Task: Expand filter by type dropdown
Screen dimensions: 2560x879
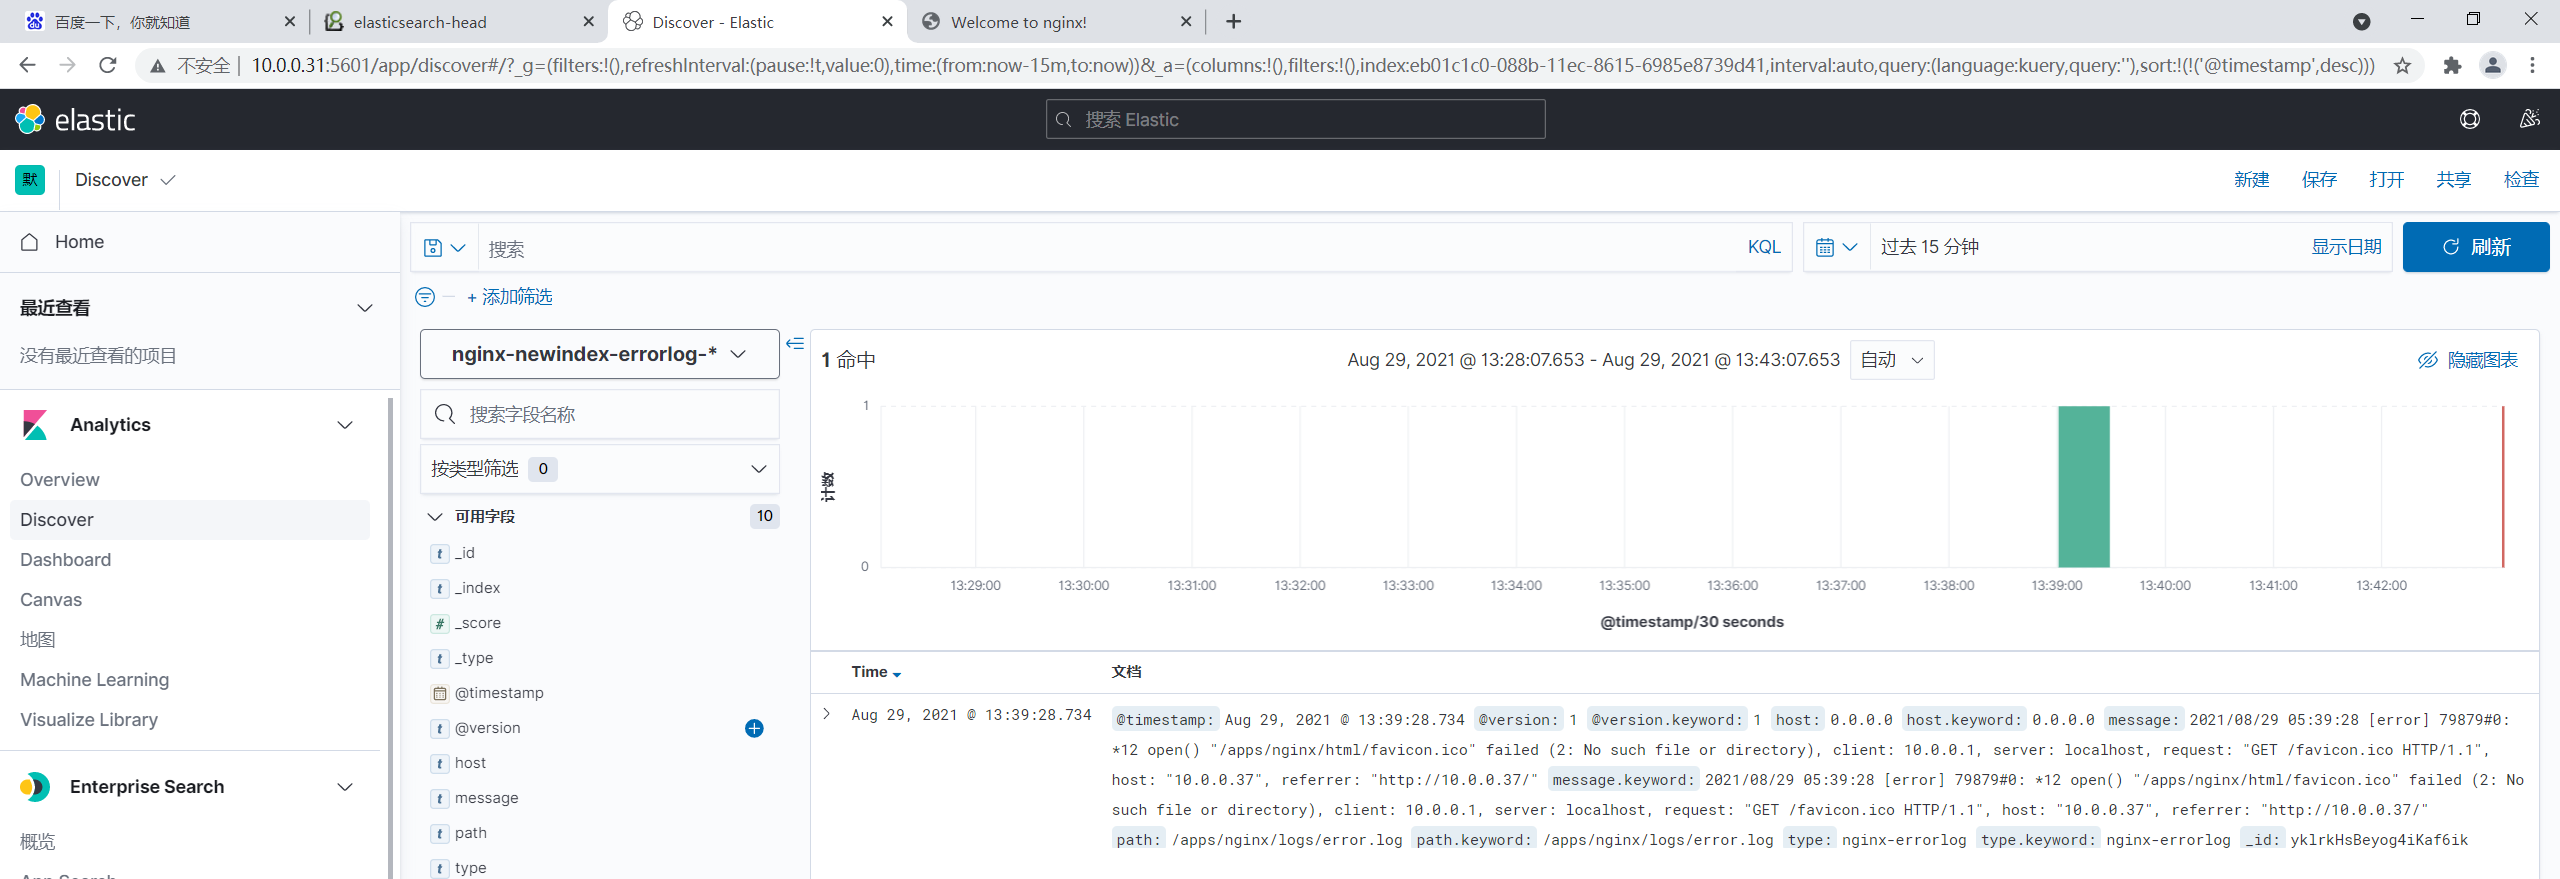Action: point(600,469)
